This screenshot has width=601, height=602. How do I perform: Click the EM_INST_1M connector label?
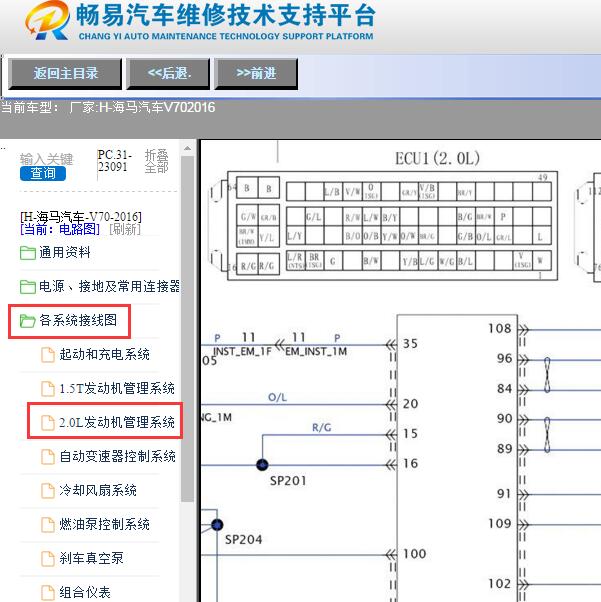pyautogui.click(x=316, y=351)
